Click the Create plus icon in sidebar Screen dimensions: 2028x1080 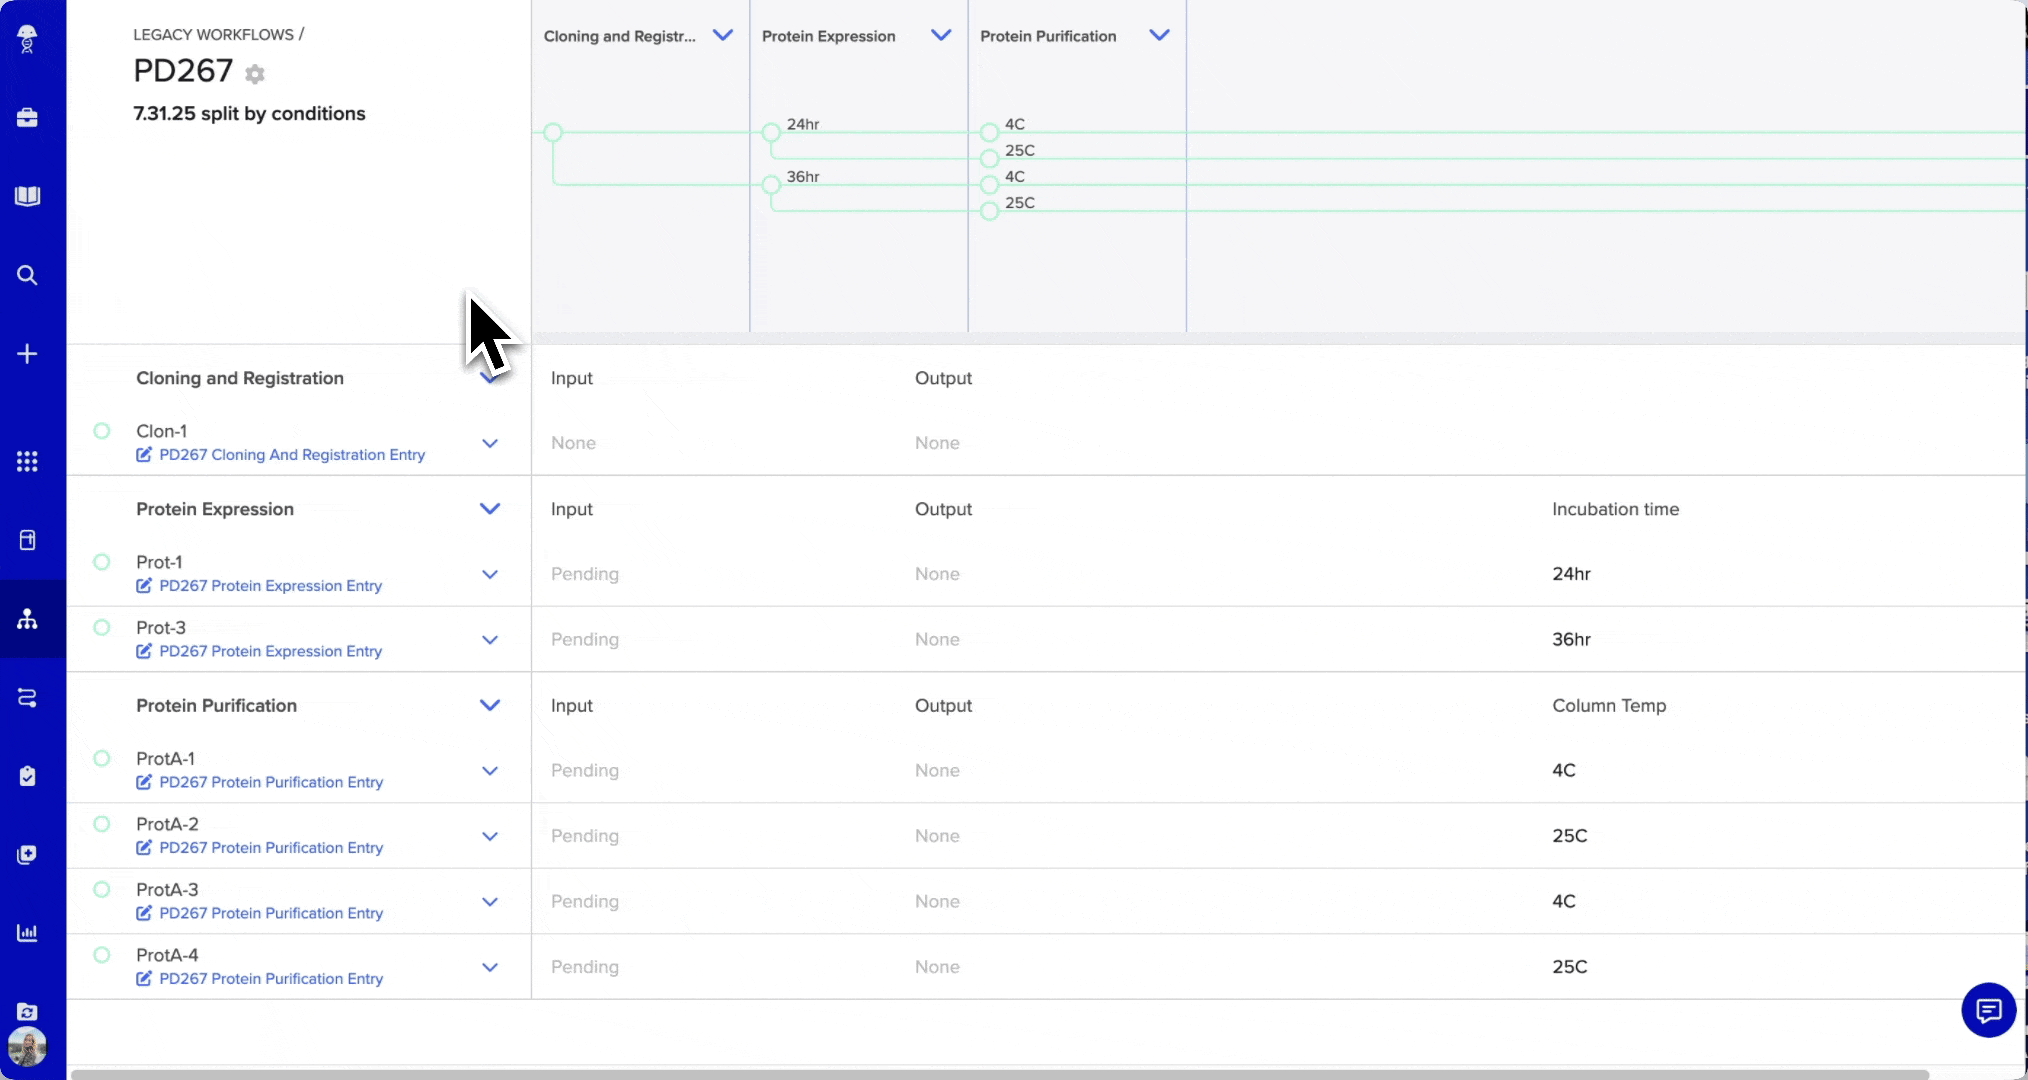[27, 353]
